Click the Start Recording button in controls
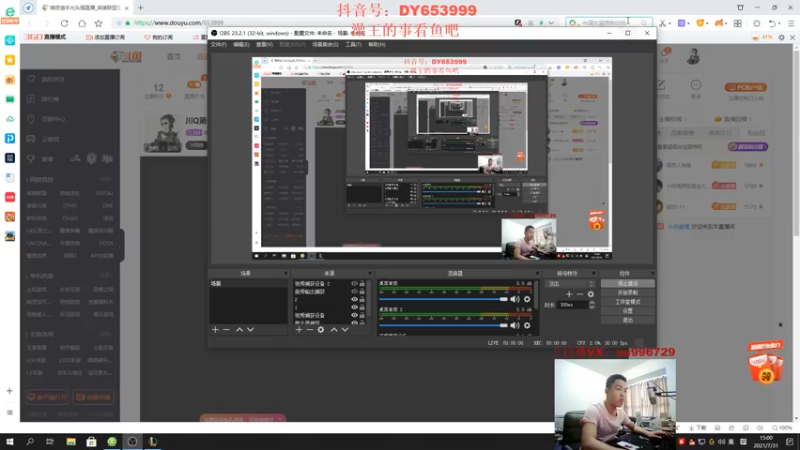The image size is (800, 450). pos(628,292)
